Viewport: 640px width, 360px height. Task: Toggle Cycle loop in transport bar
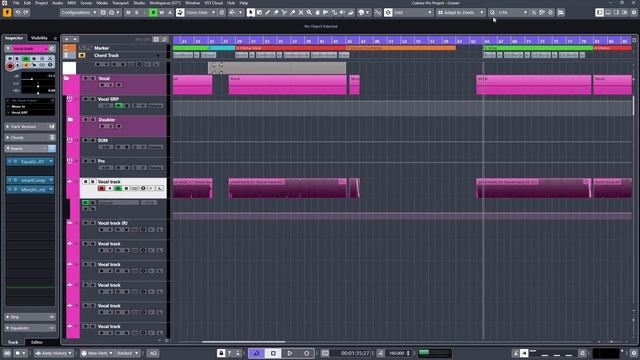point(256,353)
